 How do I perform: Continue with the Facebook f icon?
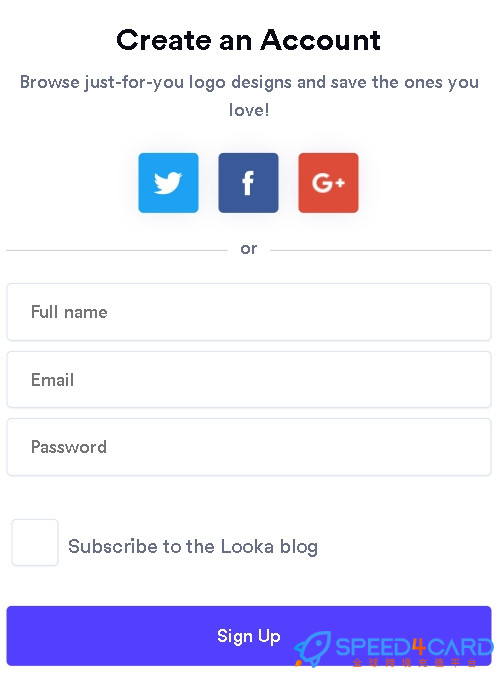point(248,183)
